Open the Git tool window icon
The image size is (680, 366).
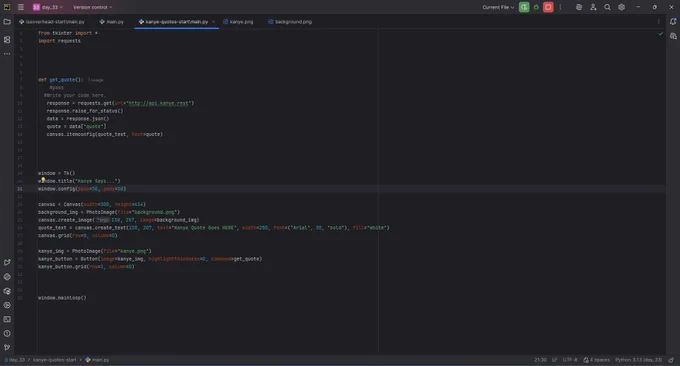click(x=7, y=347)
